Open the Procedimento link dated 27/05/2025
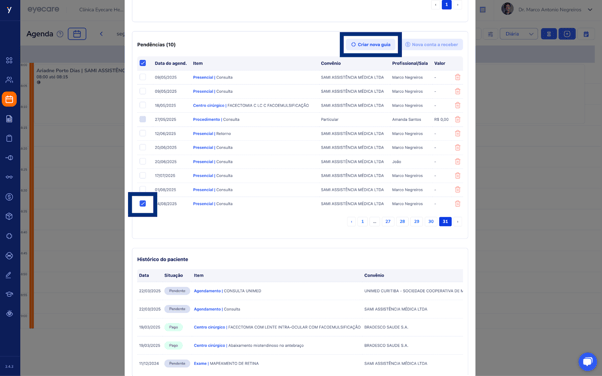The width and height of the screenshot is (602, 376). pos(206,119)
